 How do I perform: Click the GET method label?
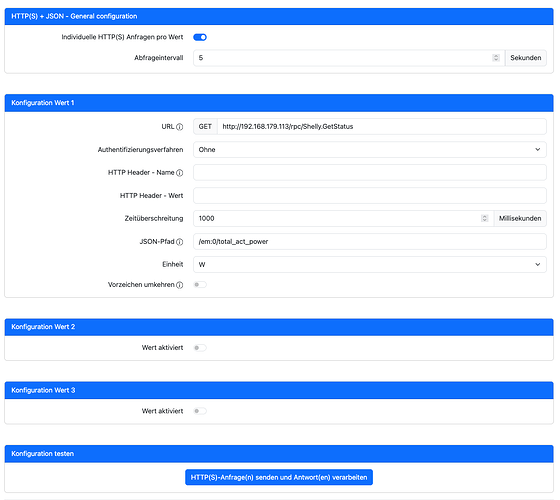coord(205,126)
